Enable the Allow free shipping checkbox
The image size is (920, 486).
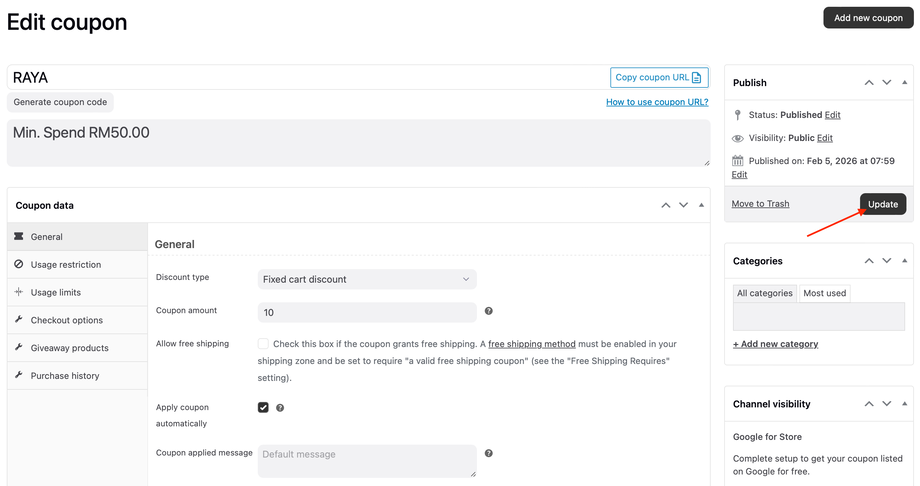point(263,344)
